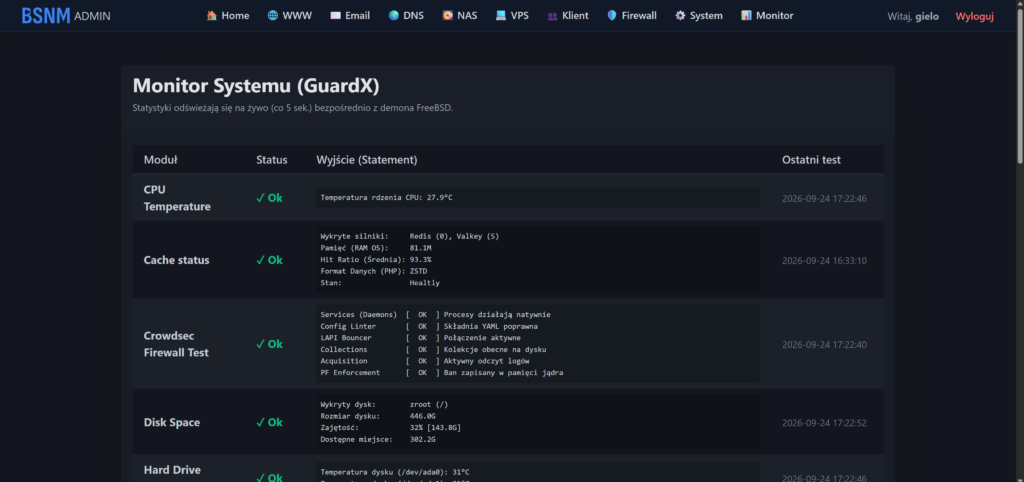Click the LAPI Bouncer OK line
1024x482 pixels.
click(x=421, y=338)
